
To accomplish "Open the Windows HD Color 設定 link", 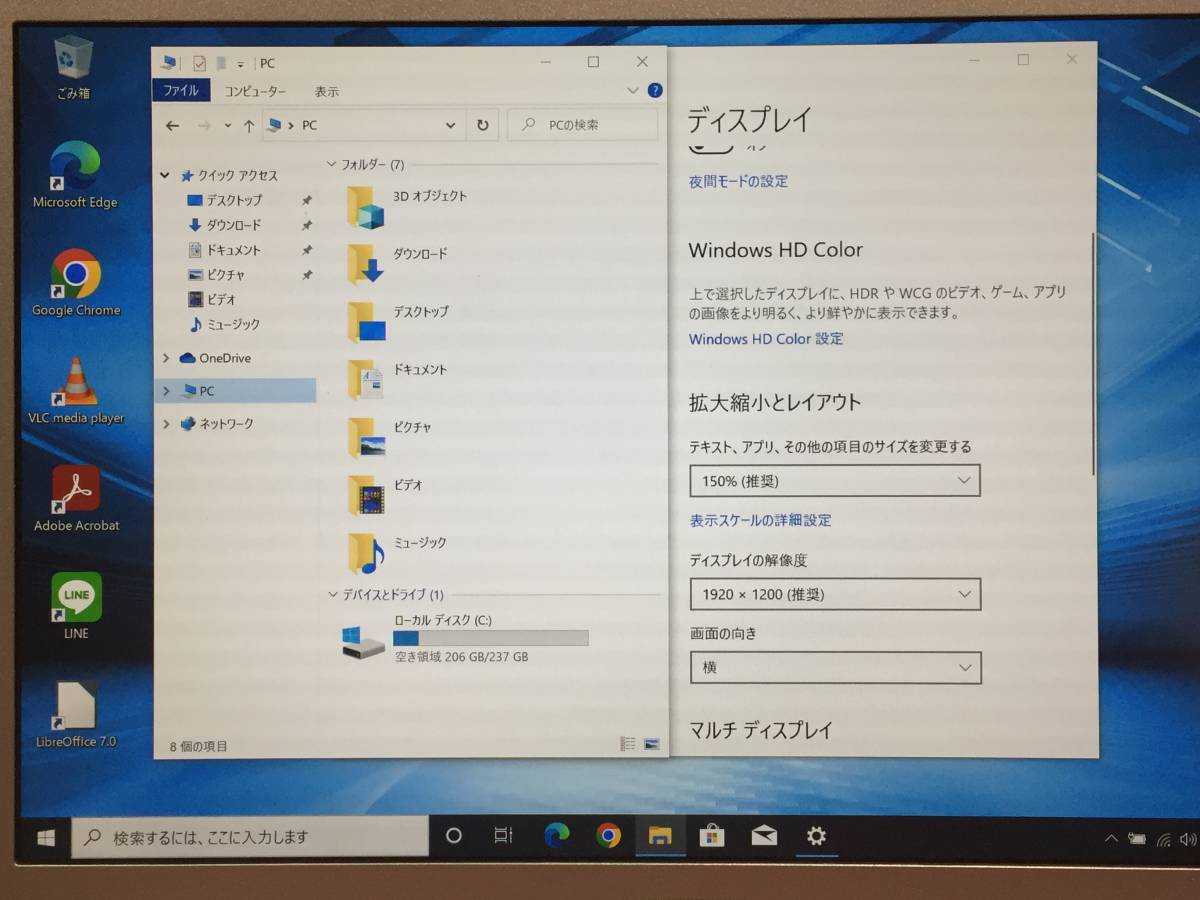I will coord(765,339).
